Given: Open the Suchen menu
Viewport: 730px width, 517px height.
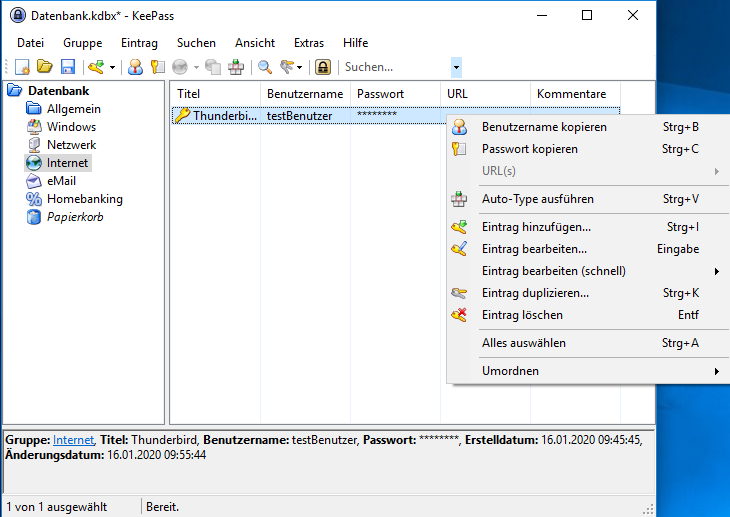Looking at the screenshot, I should [196, 43].
